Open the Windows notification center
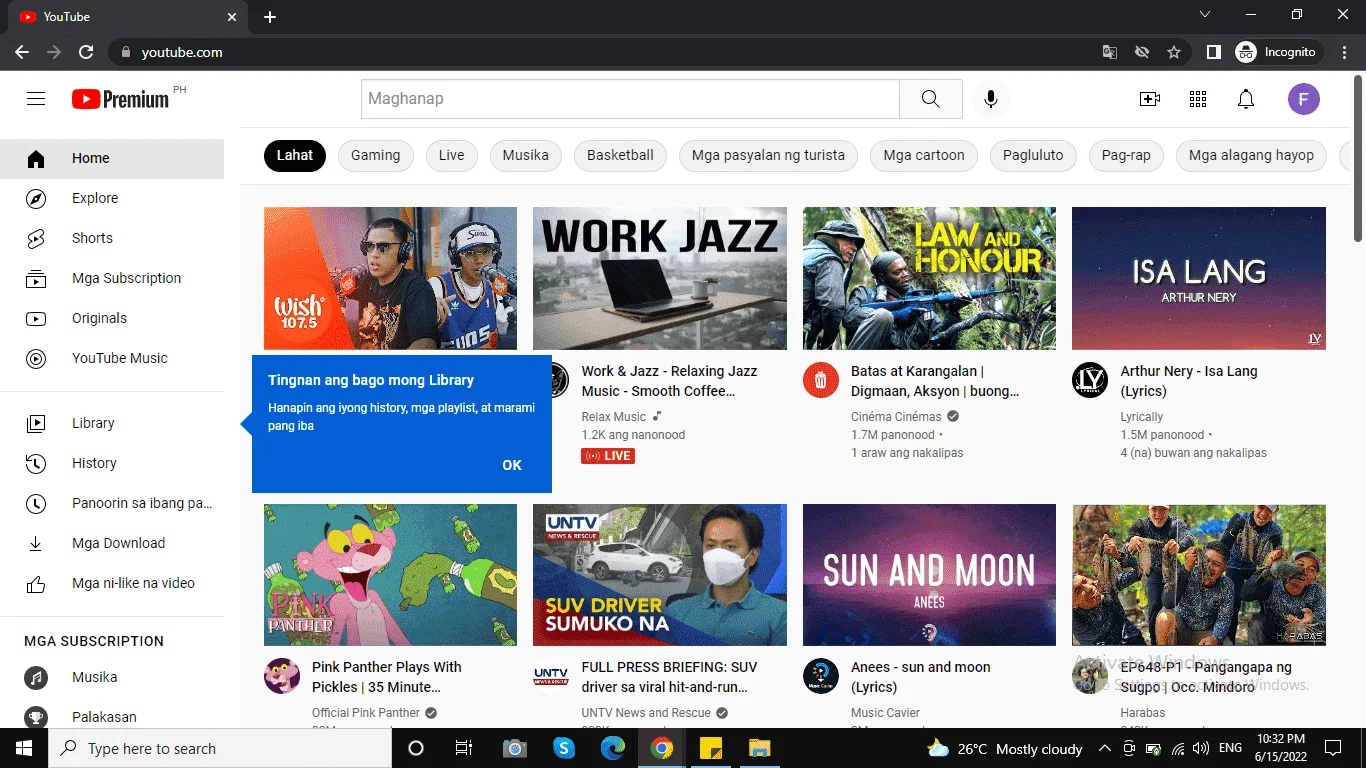This screenshot has height=768, width=1366. click(1333, 748)
